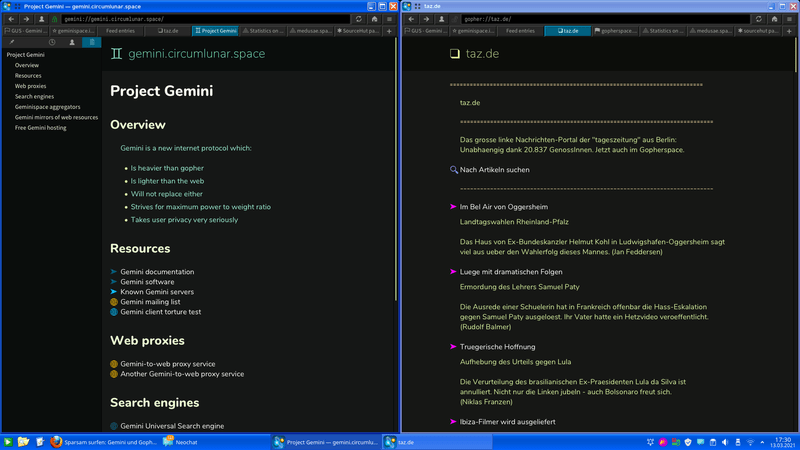This screenshot has width=800, height=450.
Task: Switch to the geminispace.i... tab in the left window
Action: point(73,31)
